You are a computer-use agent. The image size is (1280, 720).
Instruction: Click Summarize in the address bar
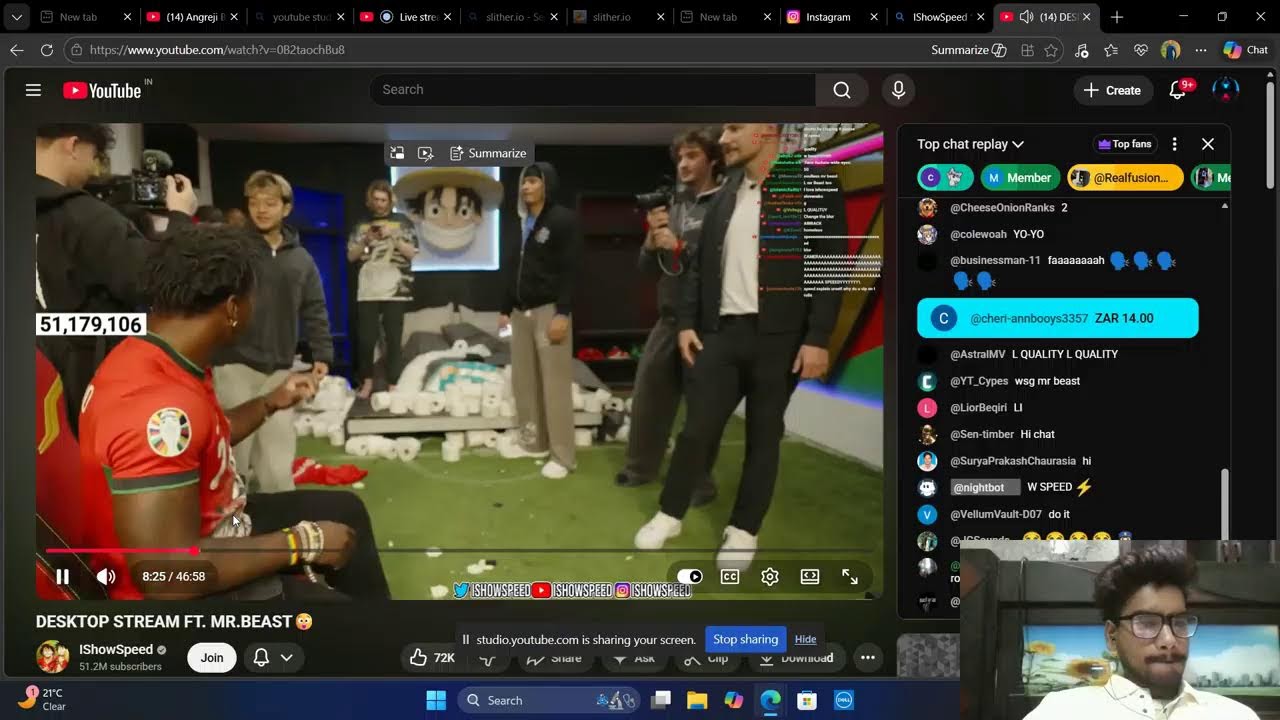[968, 50]
